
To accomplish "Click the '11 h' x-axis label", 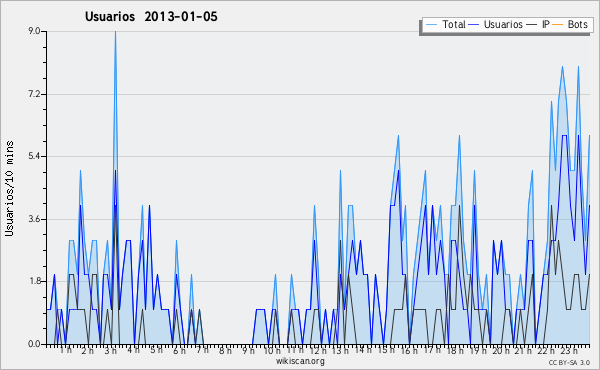I will click(295, 350).
